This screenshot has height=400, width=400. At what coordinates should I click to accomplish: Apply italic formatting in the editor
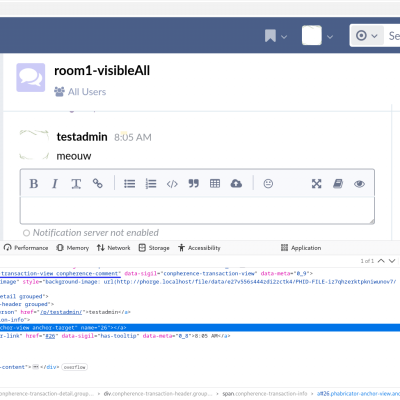55,184
